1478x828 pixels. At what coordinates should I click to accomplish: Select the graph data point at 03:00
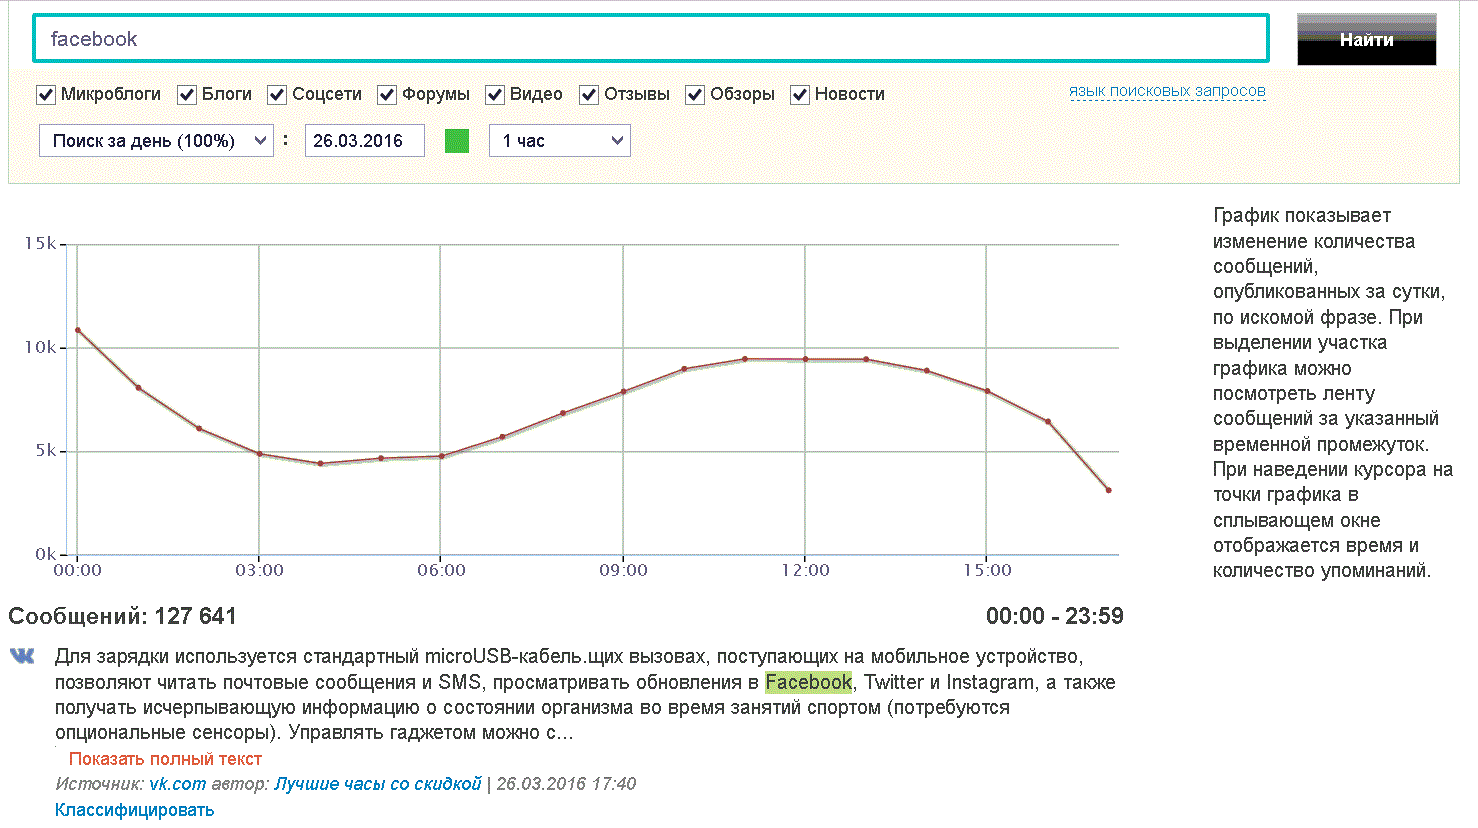point(260,454)
